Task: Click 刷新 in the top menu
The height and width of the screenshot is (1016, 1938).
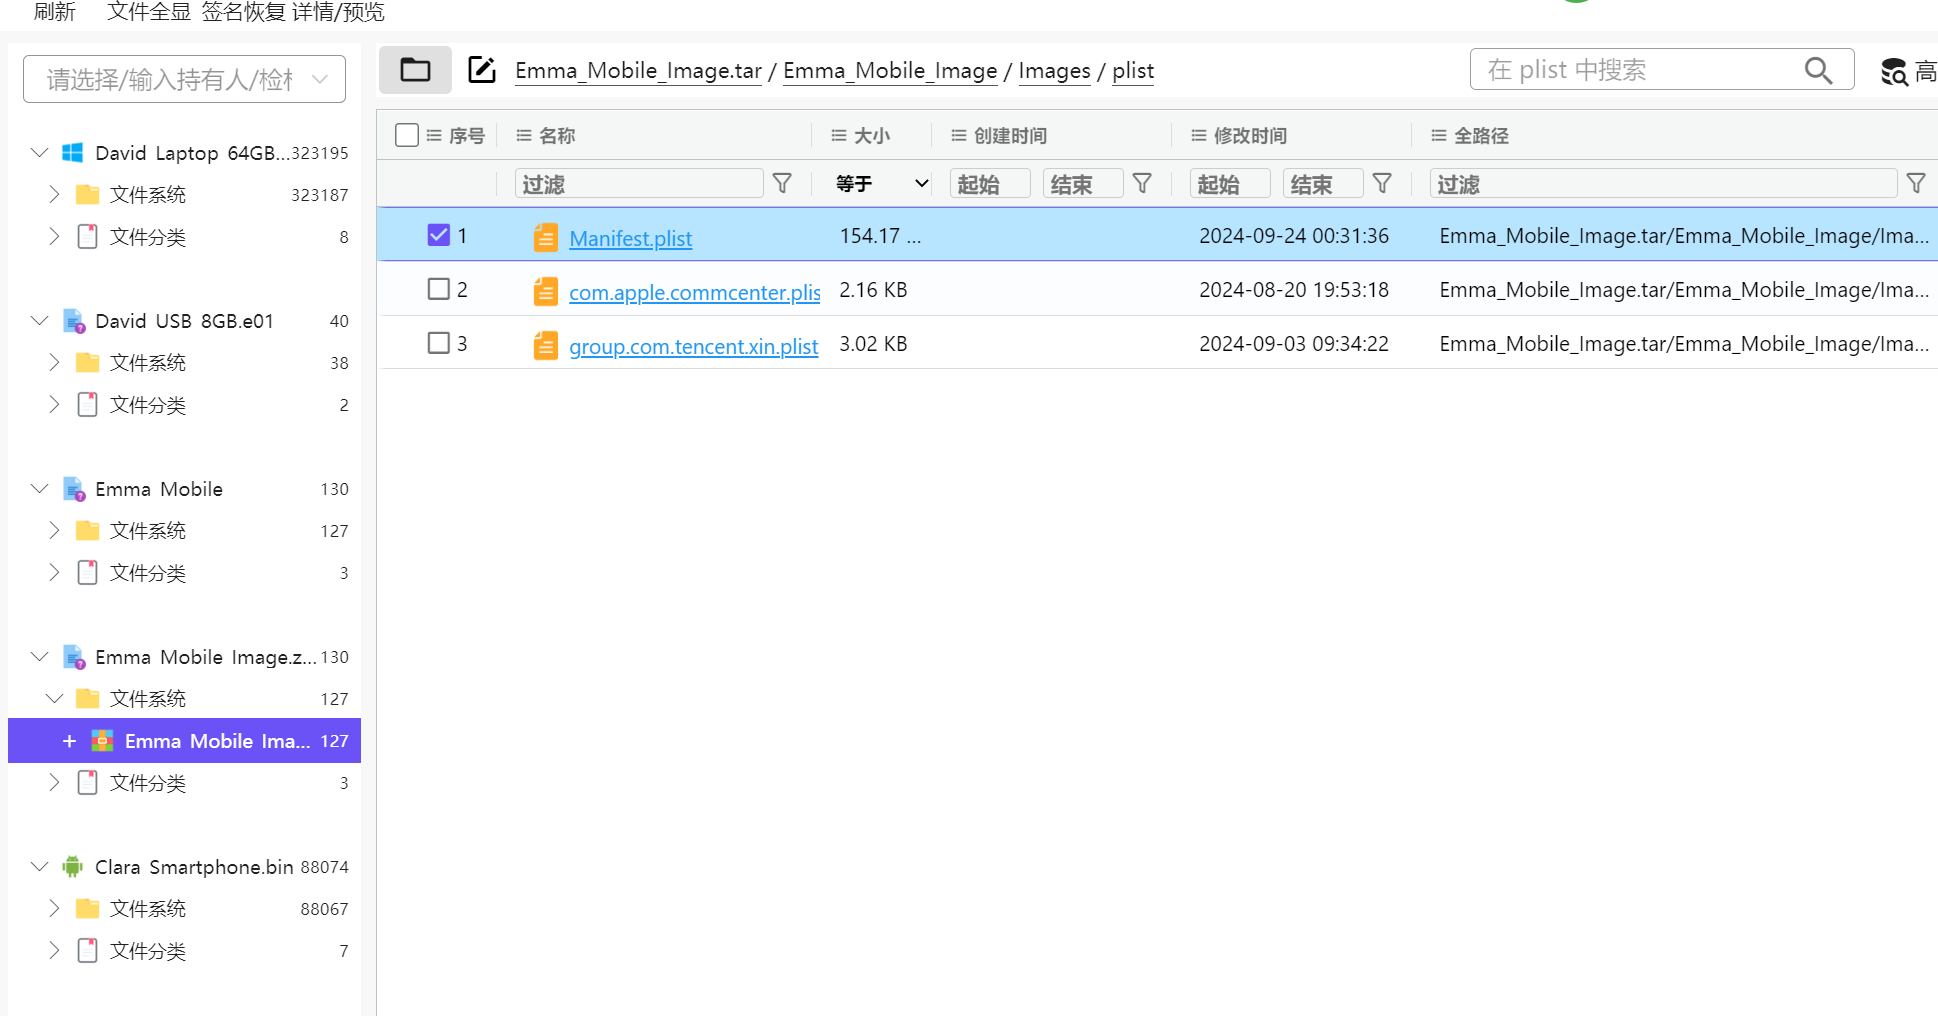Action: click(x=55, y=12)
